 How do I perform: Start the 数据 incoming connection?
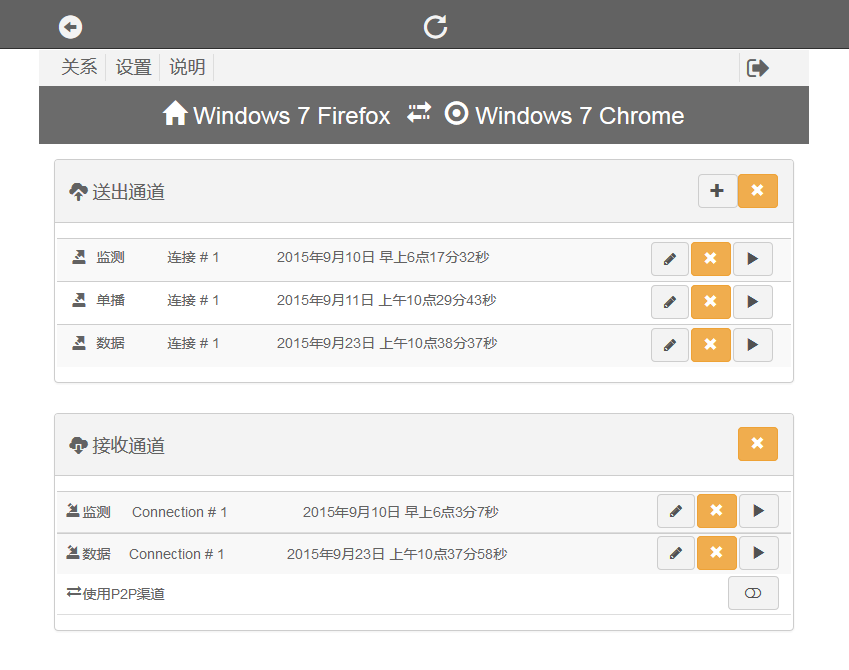point(758,553)
